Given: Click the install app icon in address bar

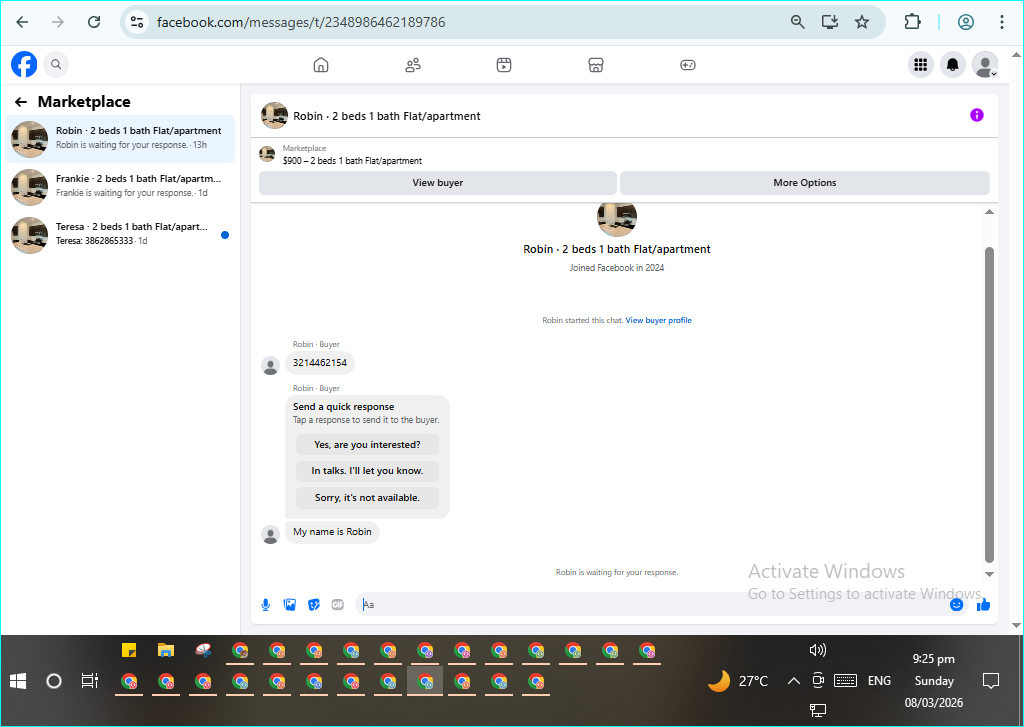Looking at the screenshot, I should coord(830,22).
